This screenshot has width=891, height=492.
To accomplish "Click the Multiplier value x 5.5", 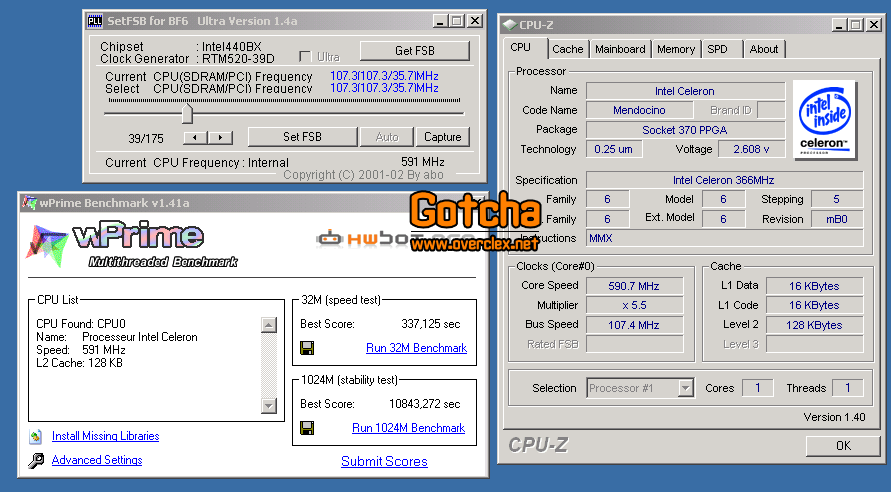I will [634, 305].
